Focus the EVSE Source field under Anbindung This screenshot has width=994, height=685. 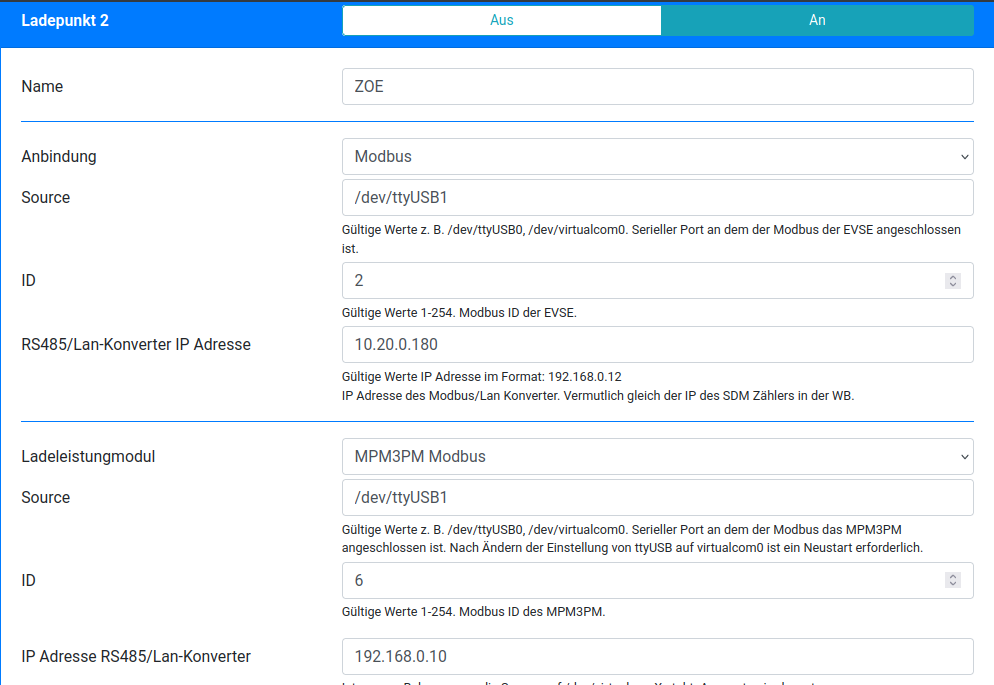coord(657,198)
